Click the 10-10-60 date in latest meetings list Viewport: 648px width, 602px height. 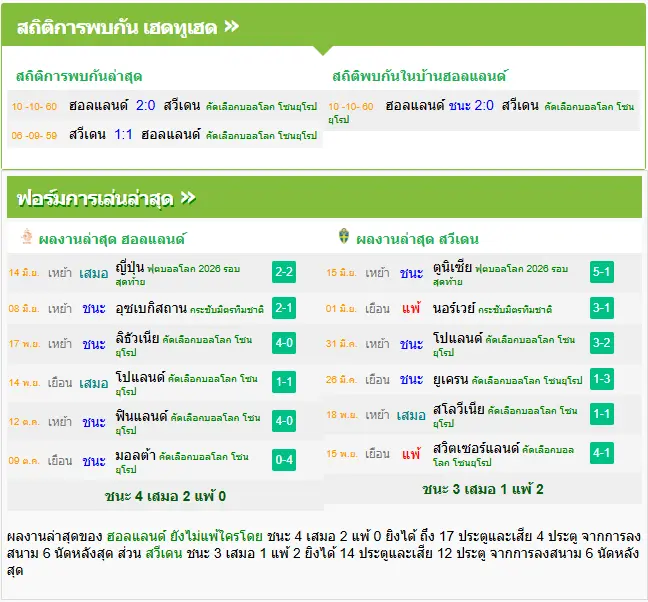[34, 106]
